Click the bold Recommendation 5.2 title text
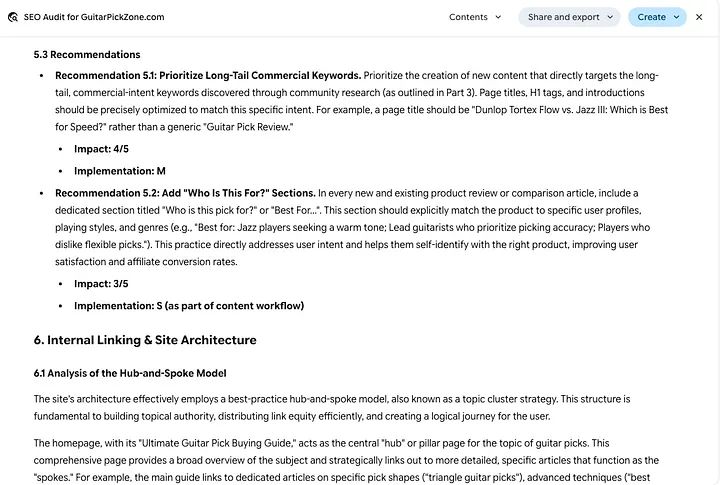The image size is (720, 485). pyautogui.click(x=185, y=193)
